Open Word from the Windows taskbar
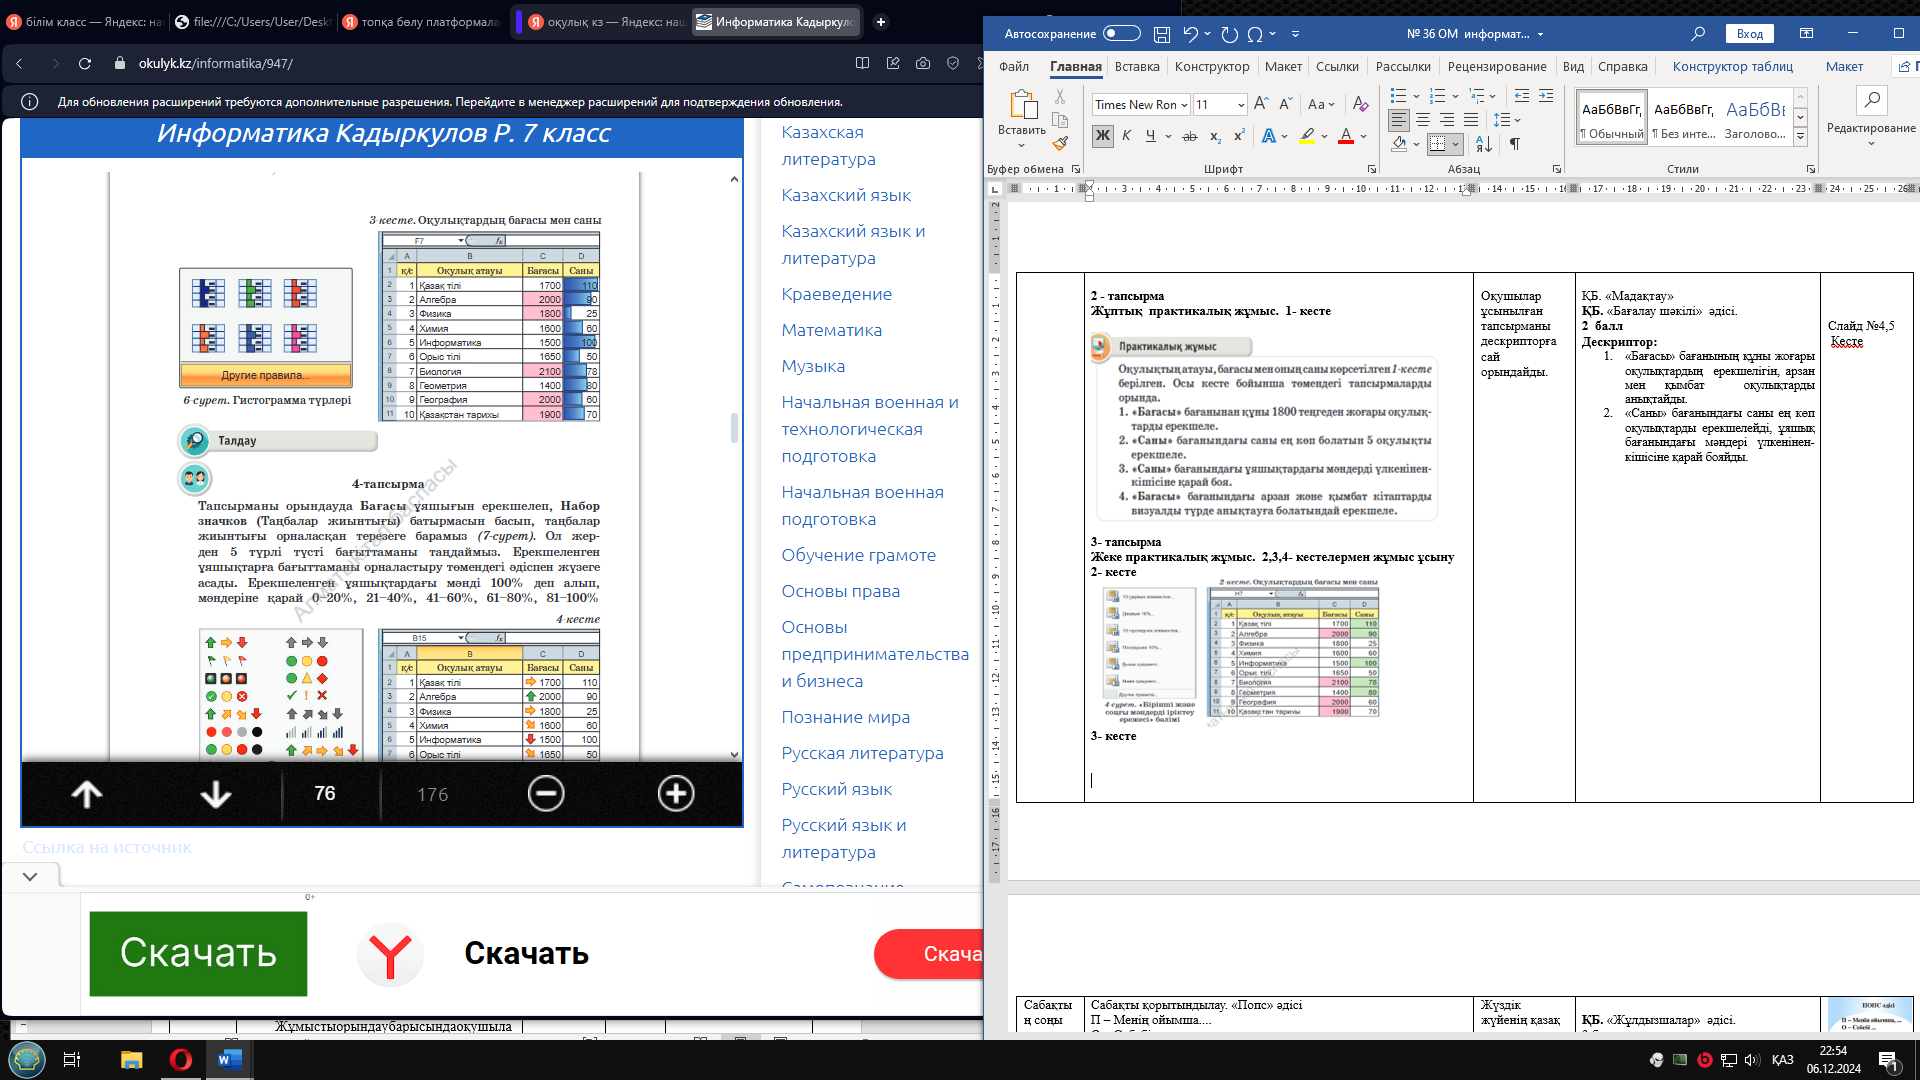1920x1080 pixels. pyautogui.click(x=229, y=1060)
